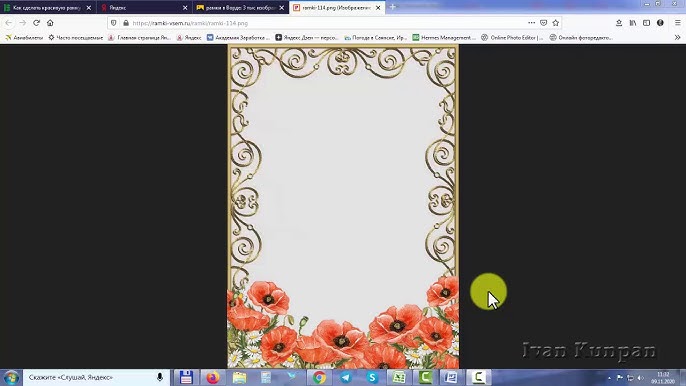Image resolution: width=686 pixels, height=386 pixels.
Task: Close the first green-icon tab
Action: 89,7
